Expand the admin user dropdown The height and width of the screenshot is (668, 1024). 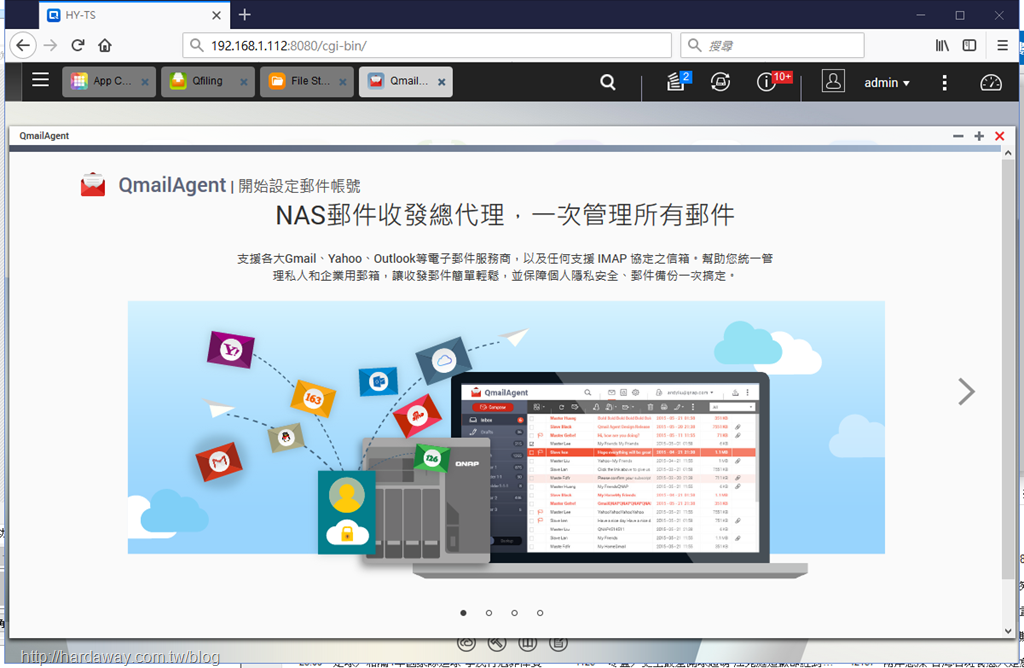pos(887,83)
